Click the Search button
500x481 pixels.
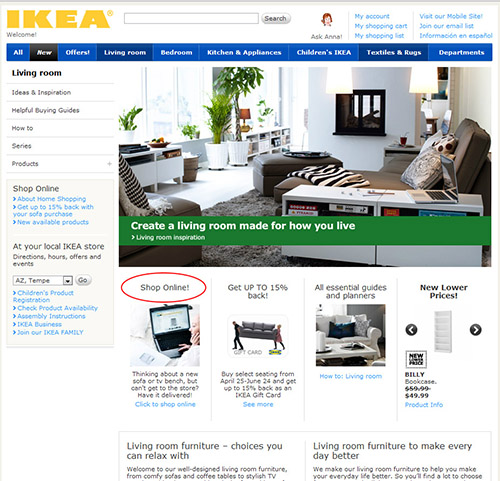[275, 18]
